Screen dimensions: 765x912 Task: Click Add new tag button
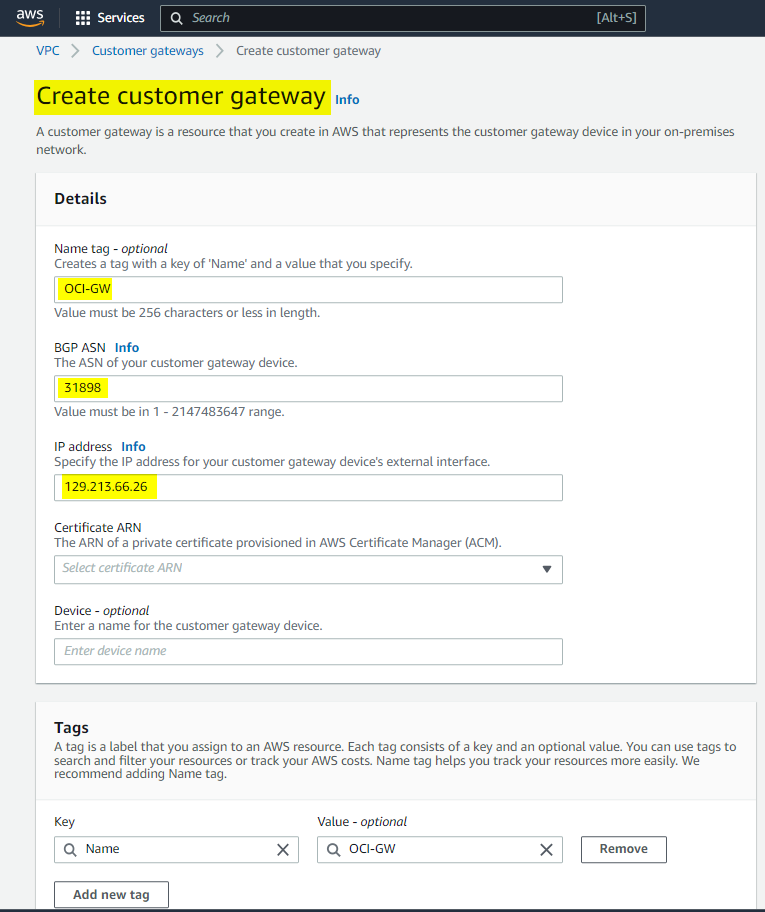tap(111, 894)
